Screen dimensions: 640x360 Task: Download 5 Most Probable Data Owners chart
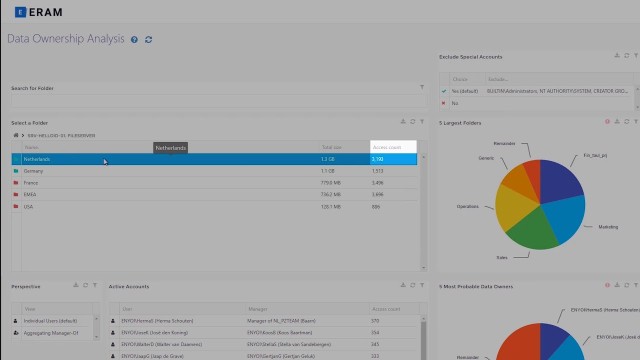coord(617,285)
